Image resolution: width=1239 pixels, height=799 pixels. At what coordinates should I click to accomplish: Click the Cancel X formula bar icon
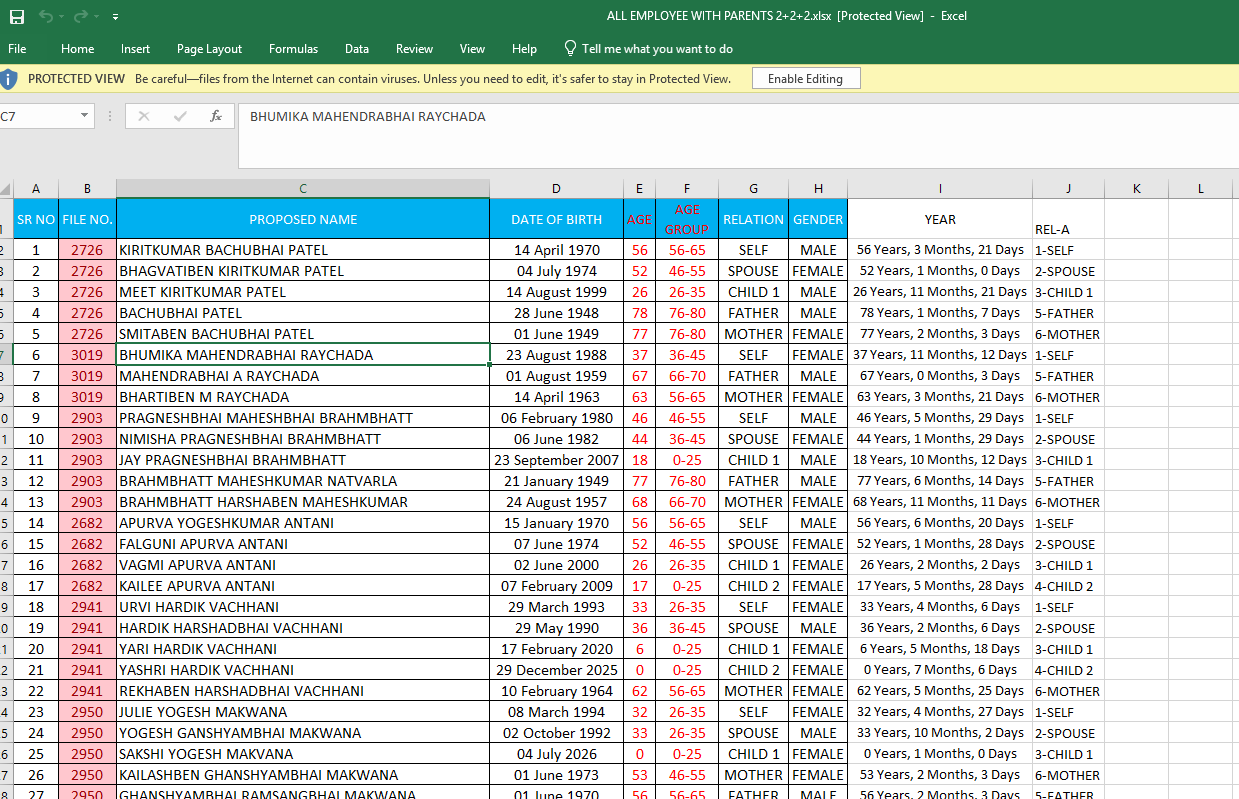click(144, 117)
